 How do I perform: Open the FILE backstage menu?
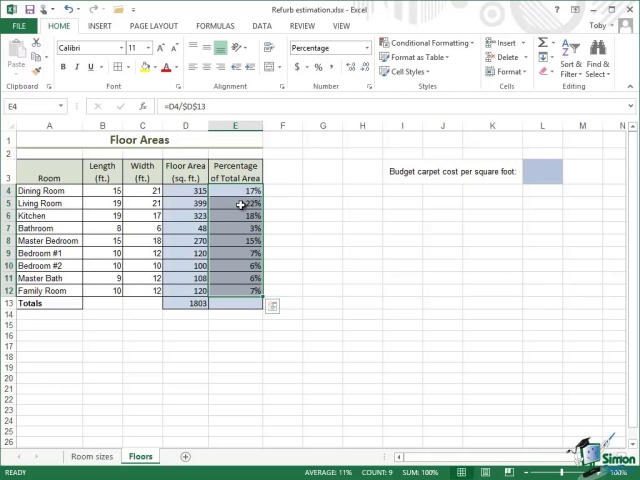19,26
